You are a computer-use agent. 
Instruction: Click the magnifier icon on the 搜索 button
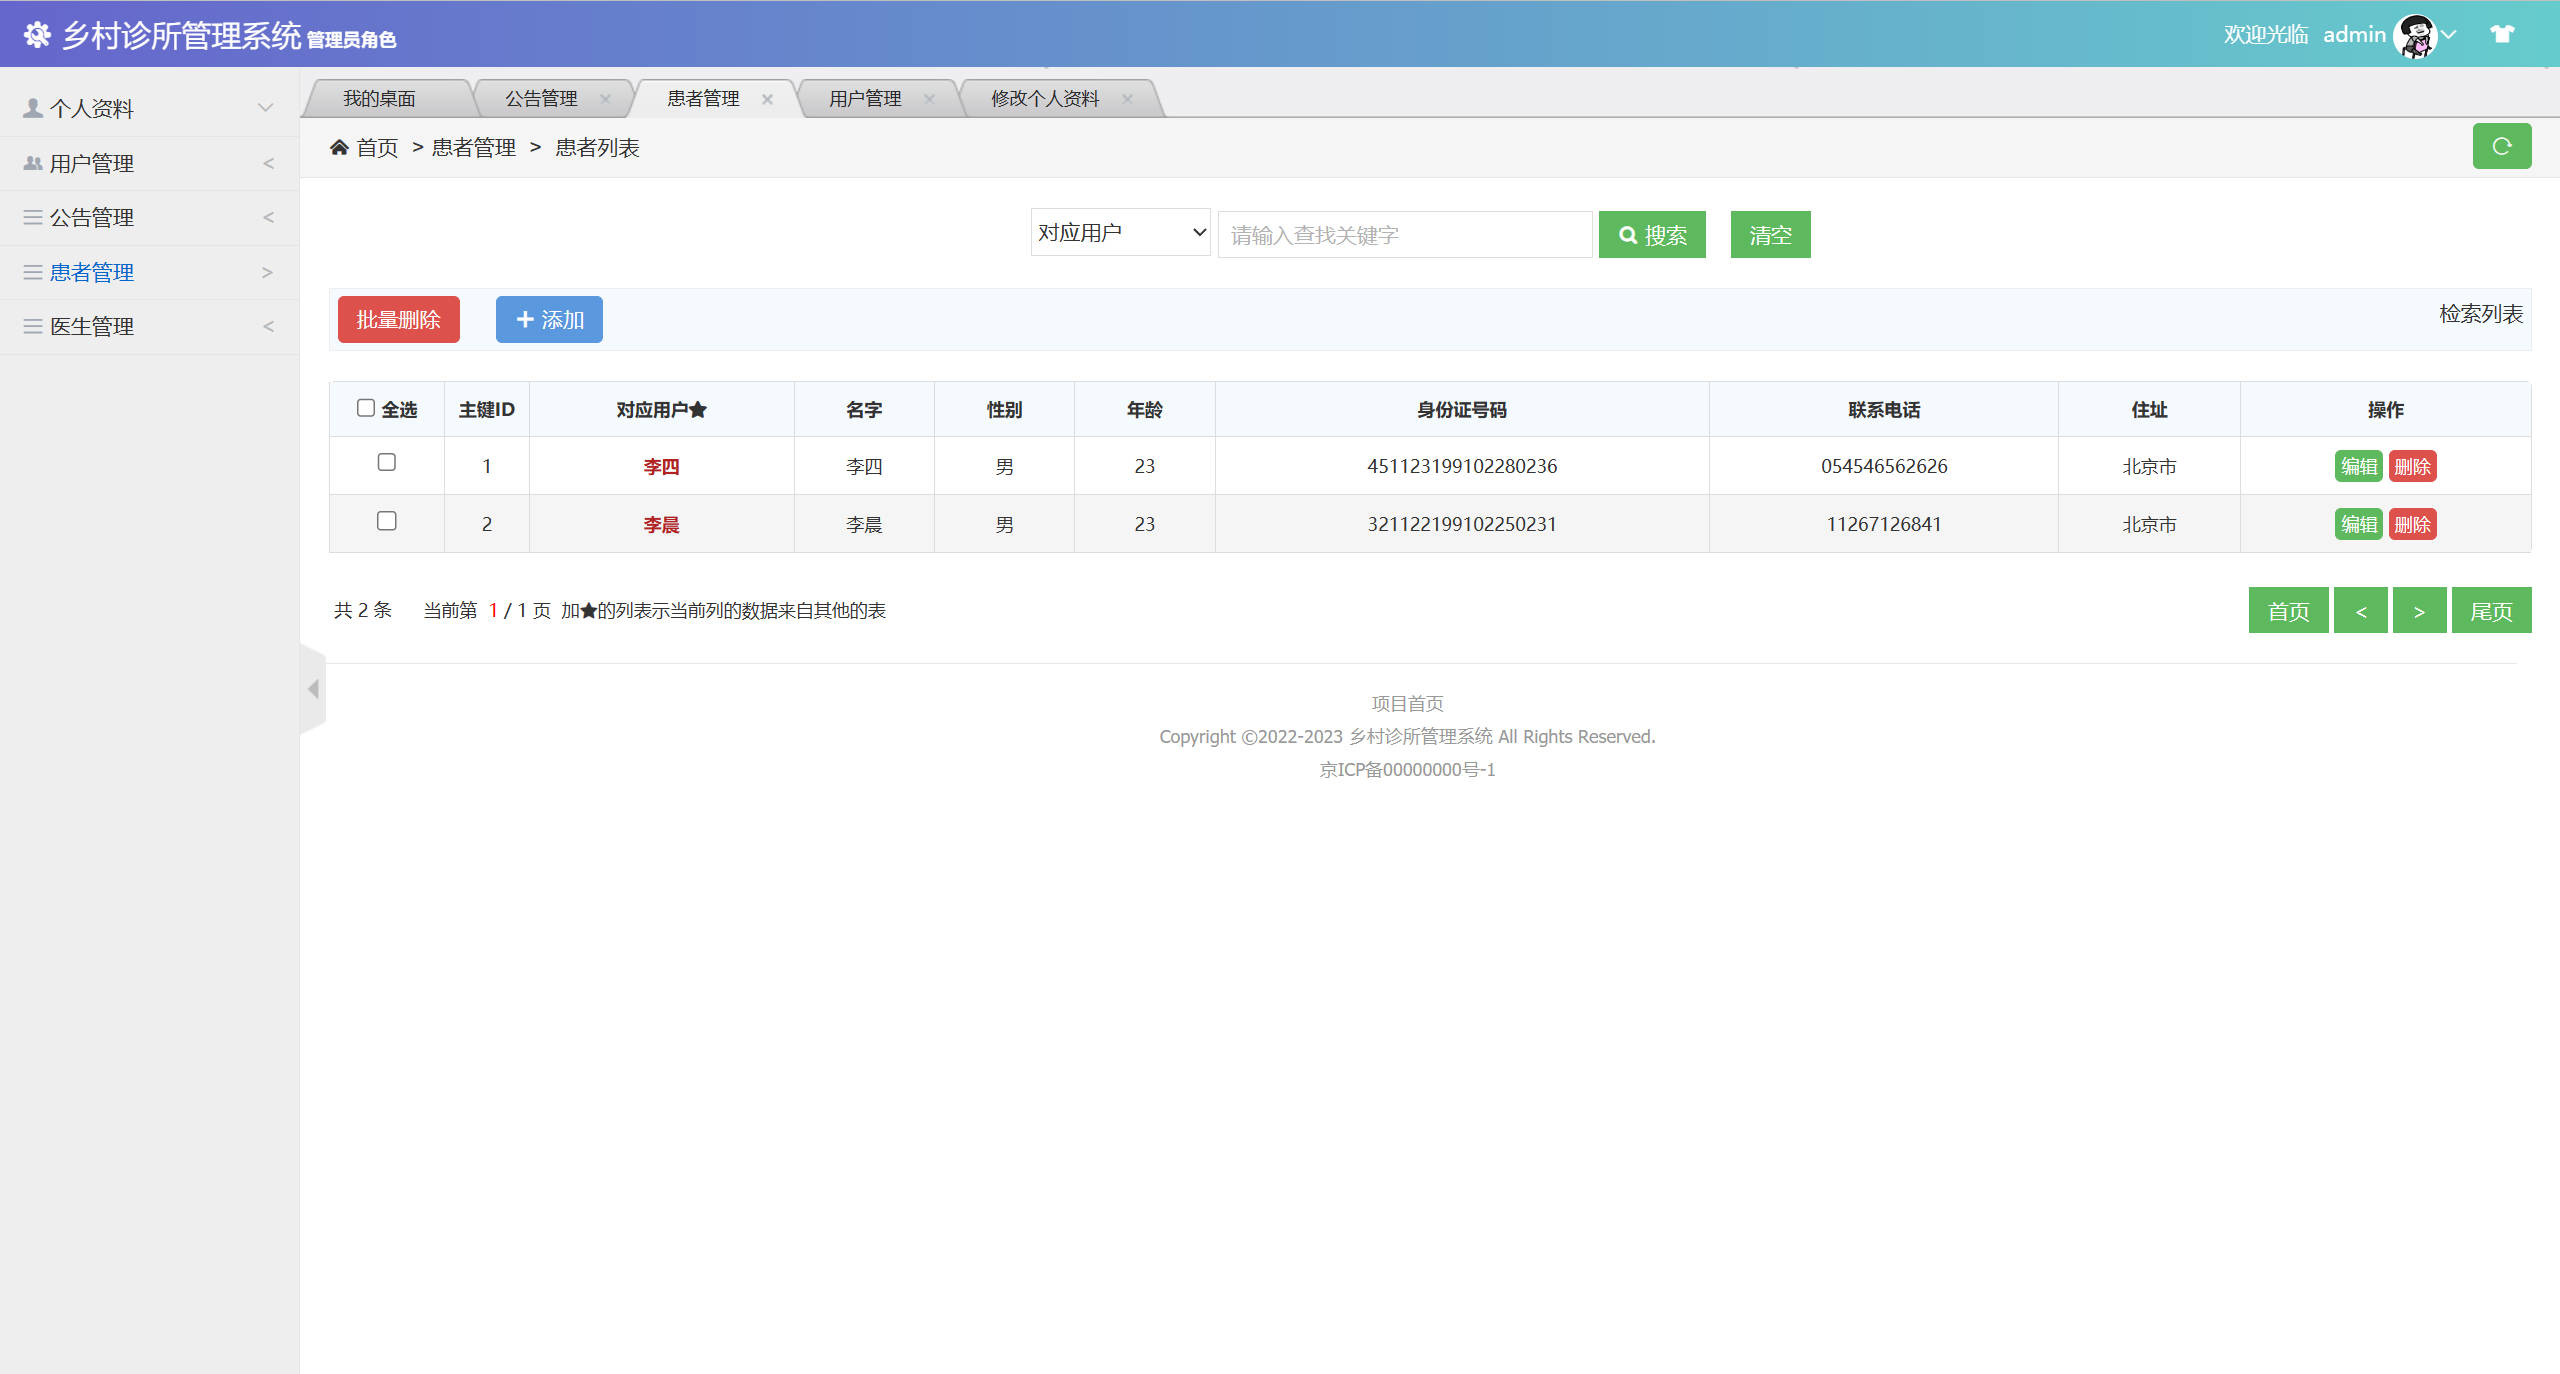(x=1628, y=235)
